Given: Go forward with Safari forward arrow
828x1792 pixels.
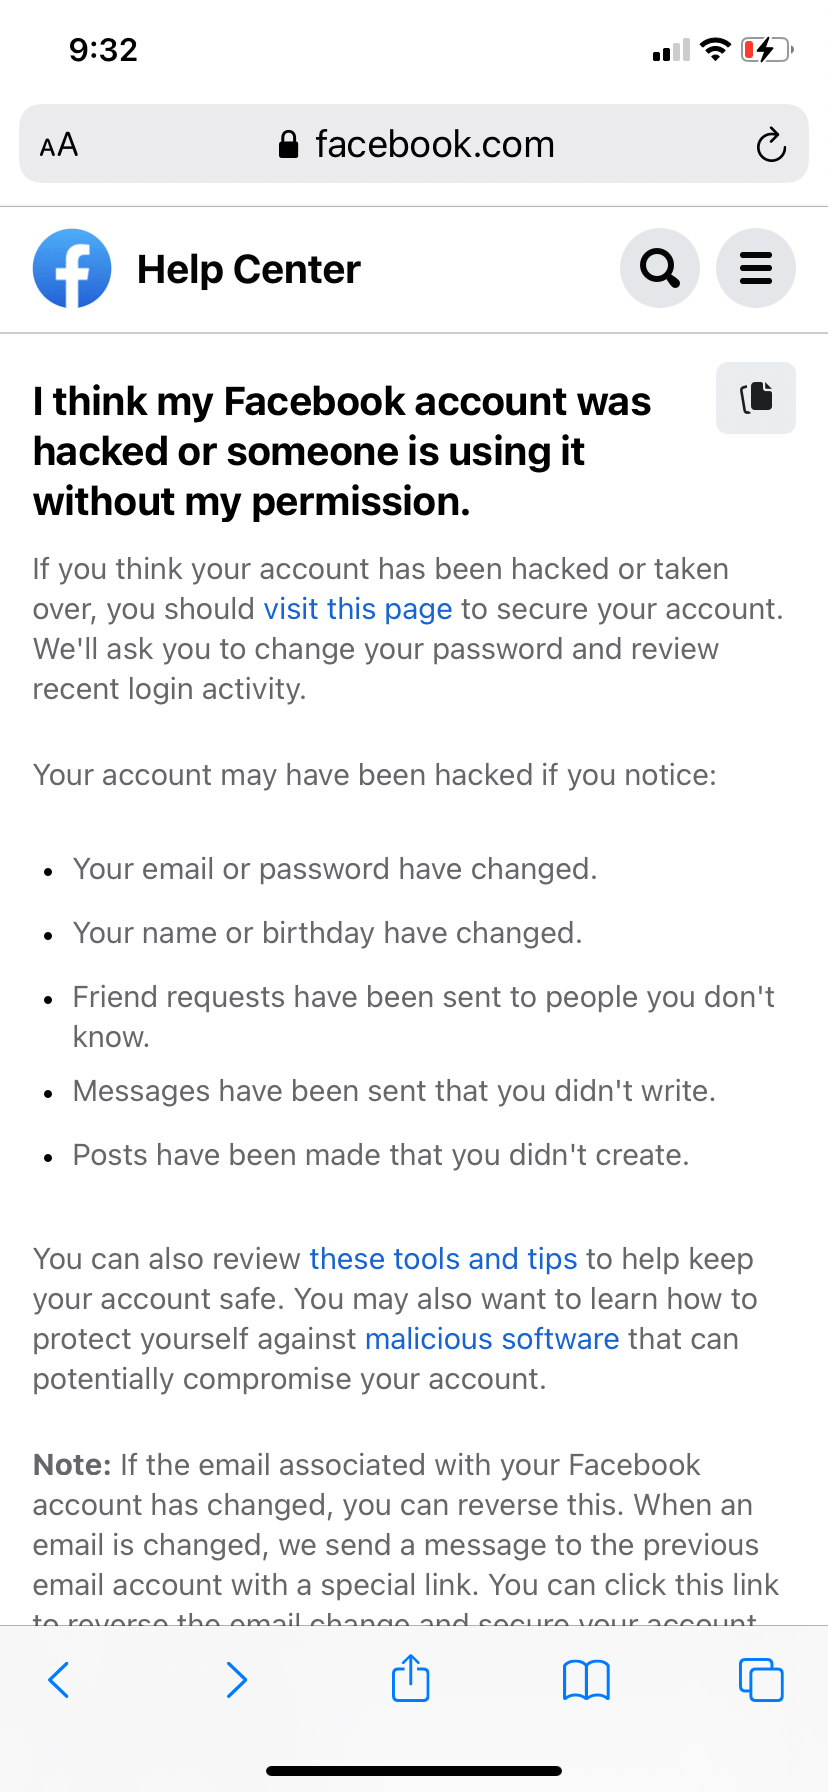Looking at the screenshot, I should [237, 1680].
